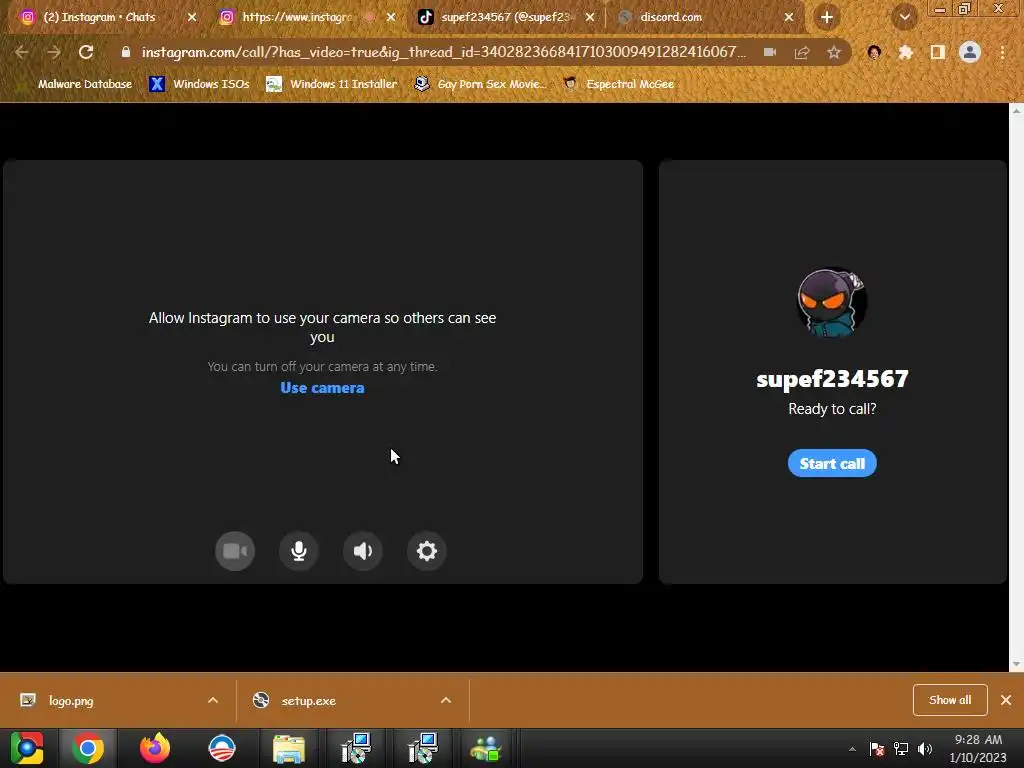This screenshot has width=1024, height=768.
Task: Click the instagram.com call URL field
Action: pos(443,52)
